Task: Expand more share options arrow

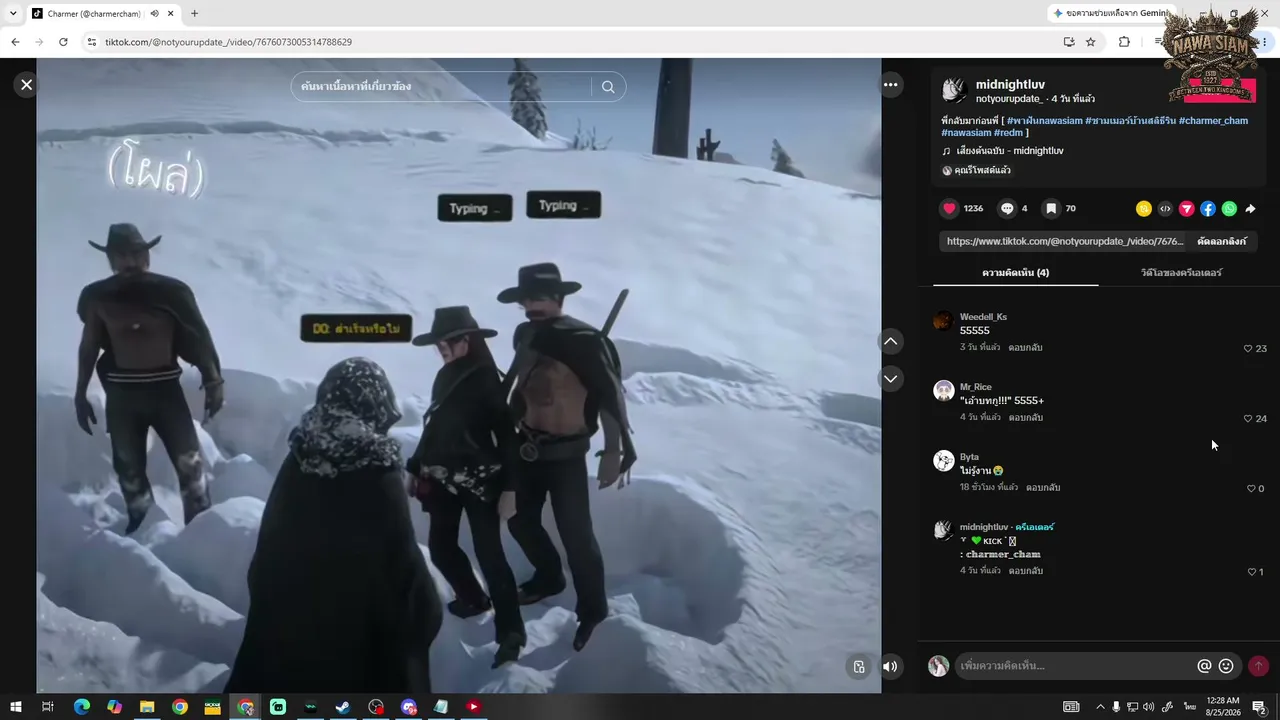Action: click(1250, 209)
